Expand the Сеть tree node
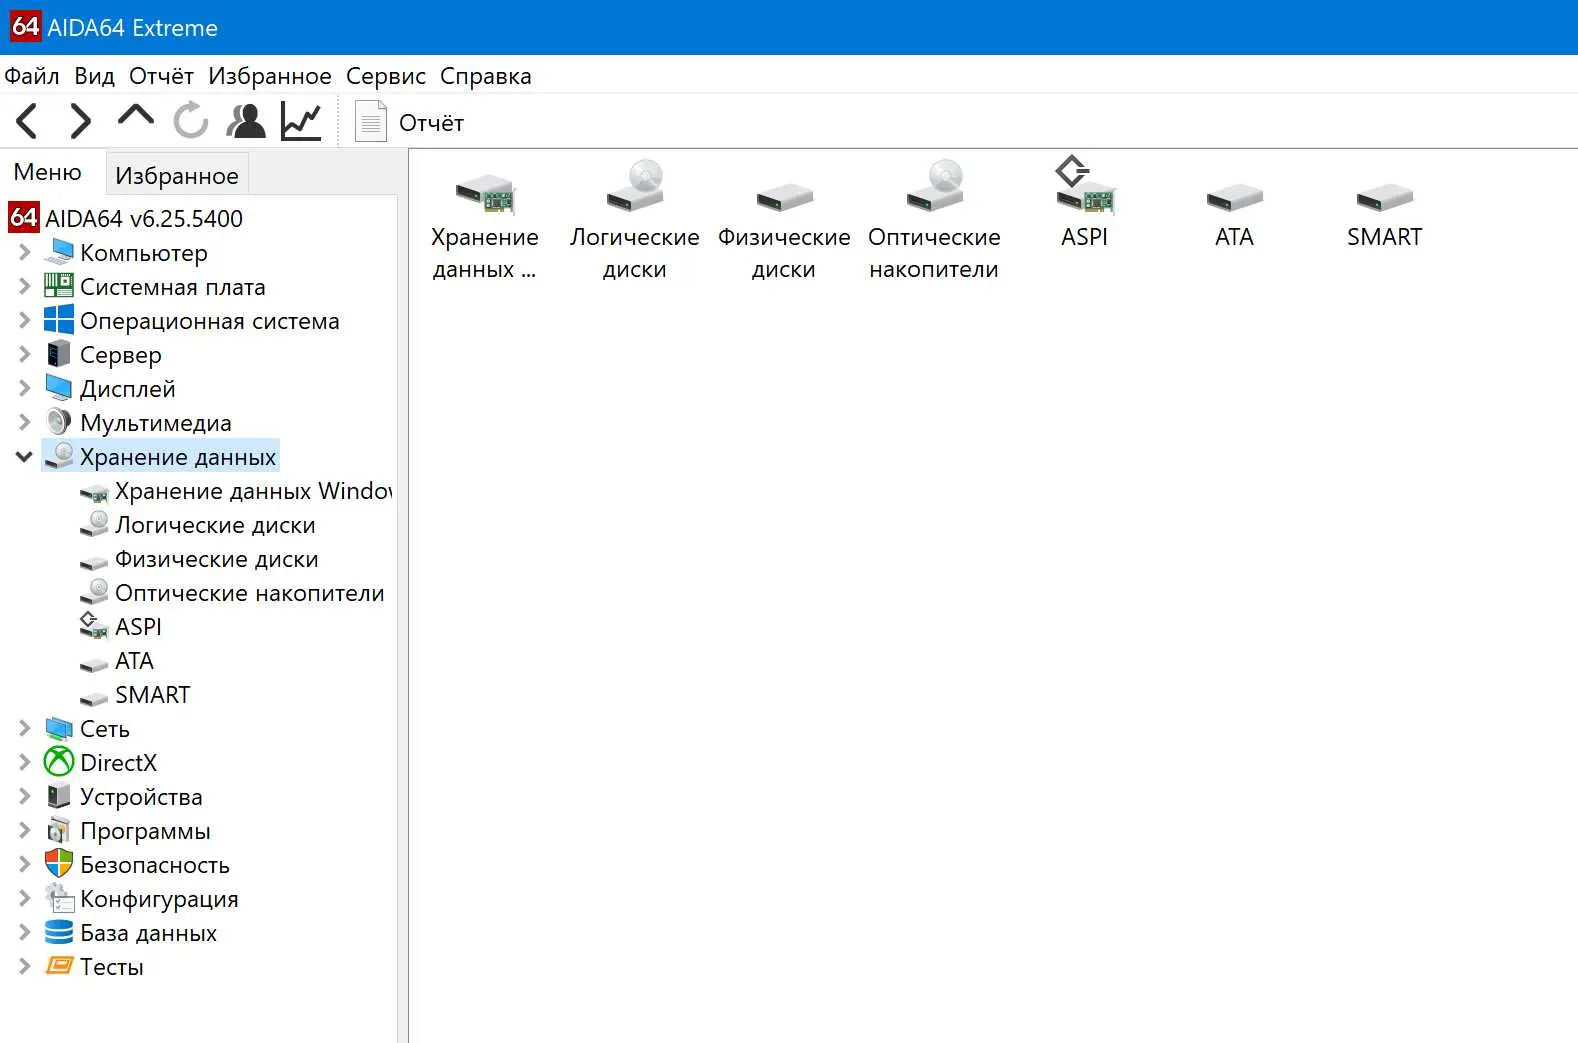Viewport: 1578px width, 1043px height. [24, 728]
